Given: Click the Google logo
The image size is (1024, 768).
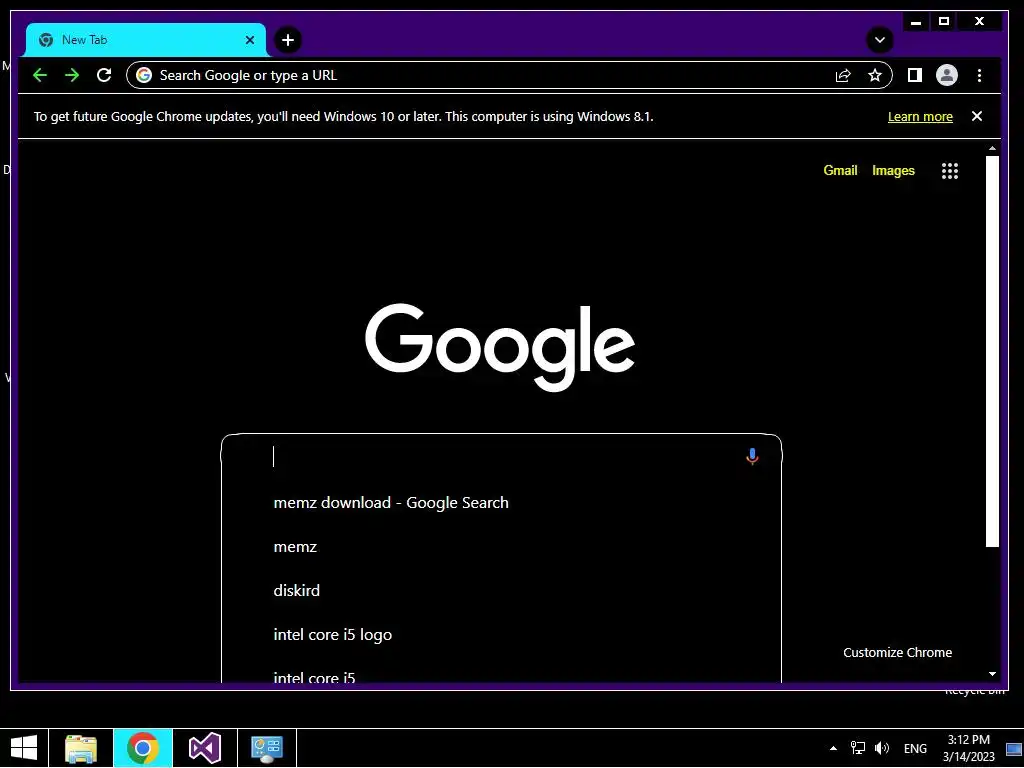Looking at the screenshot, I should coord(500,346).
